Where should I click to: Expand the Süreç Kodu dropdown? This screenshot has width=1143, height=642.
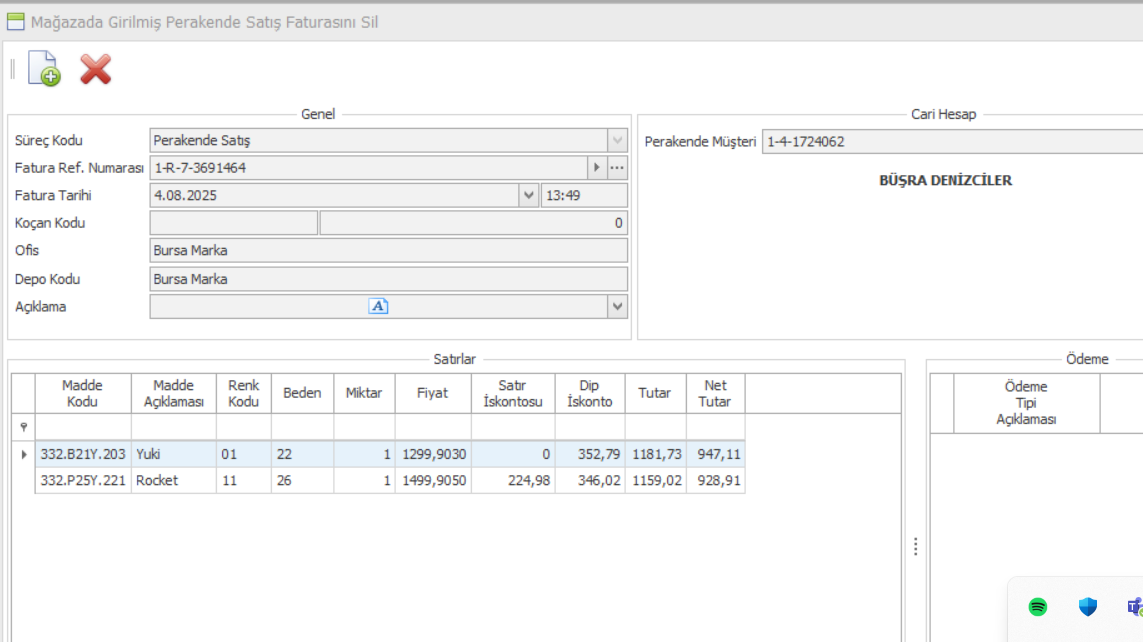tap(617, 141)
